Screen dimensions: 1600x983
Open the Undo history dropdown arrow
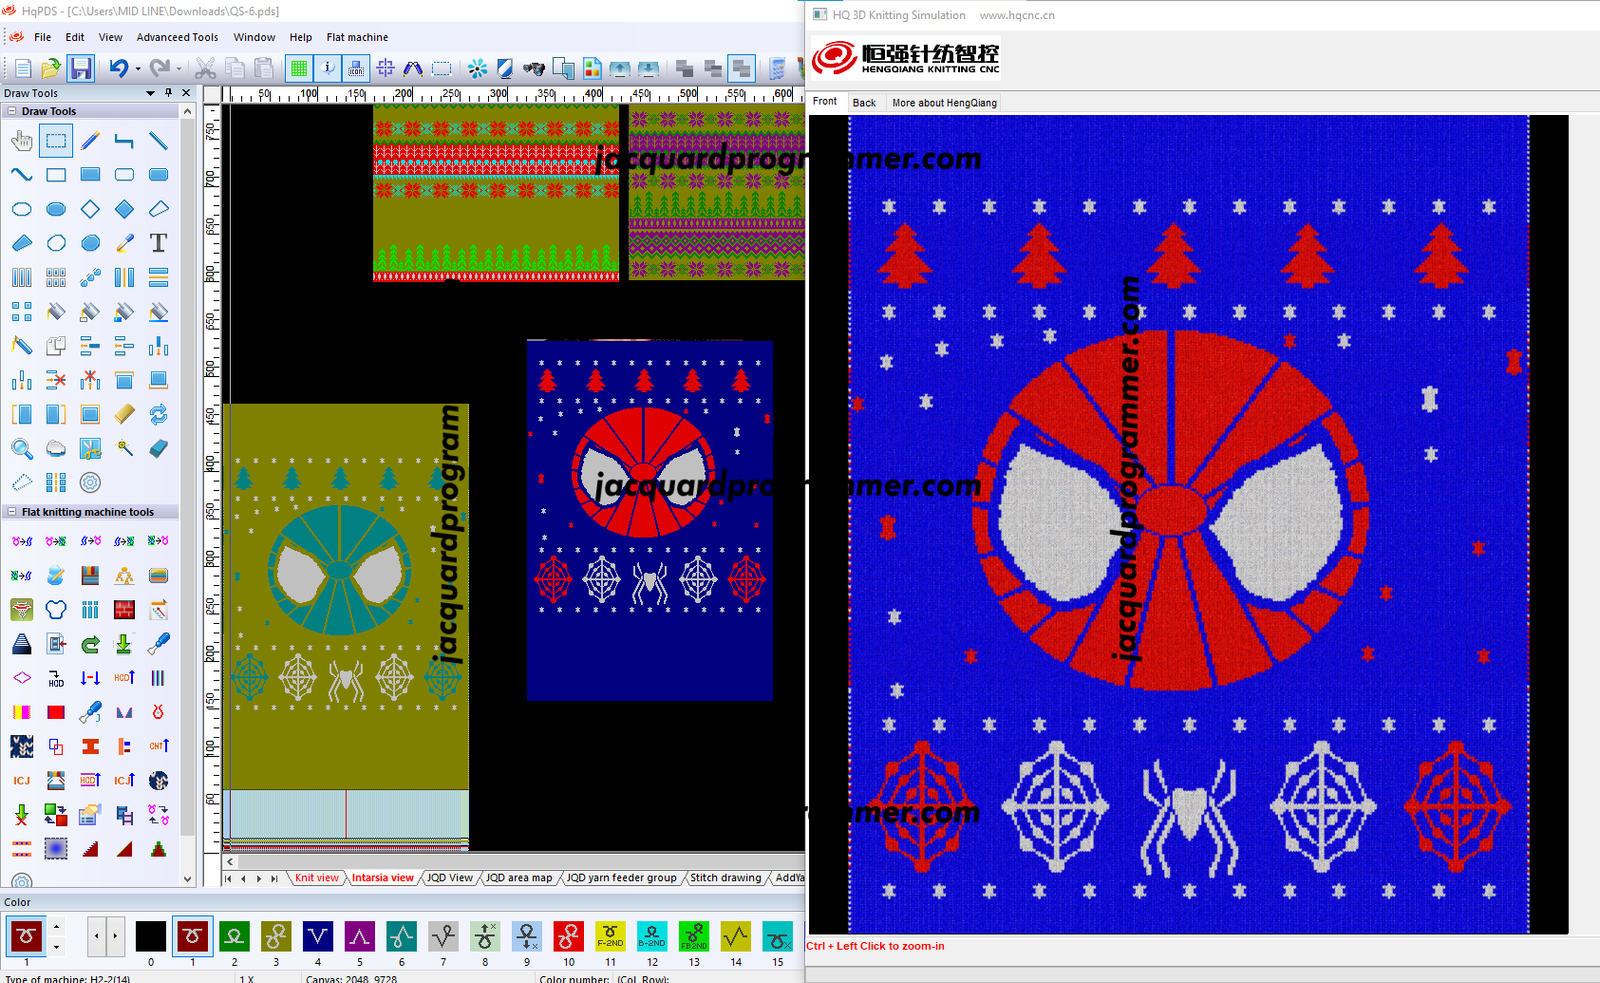pyautogui.click(x=137, y=69)
